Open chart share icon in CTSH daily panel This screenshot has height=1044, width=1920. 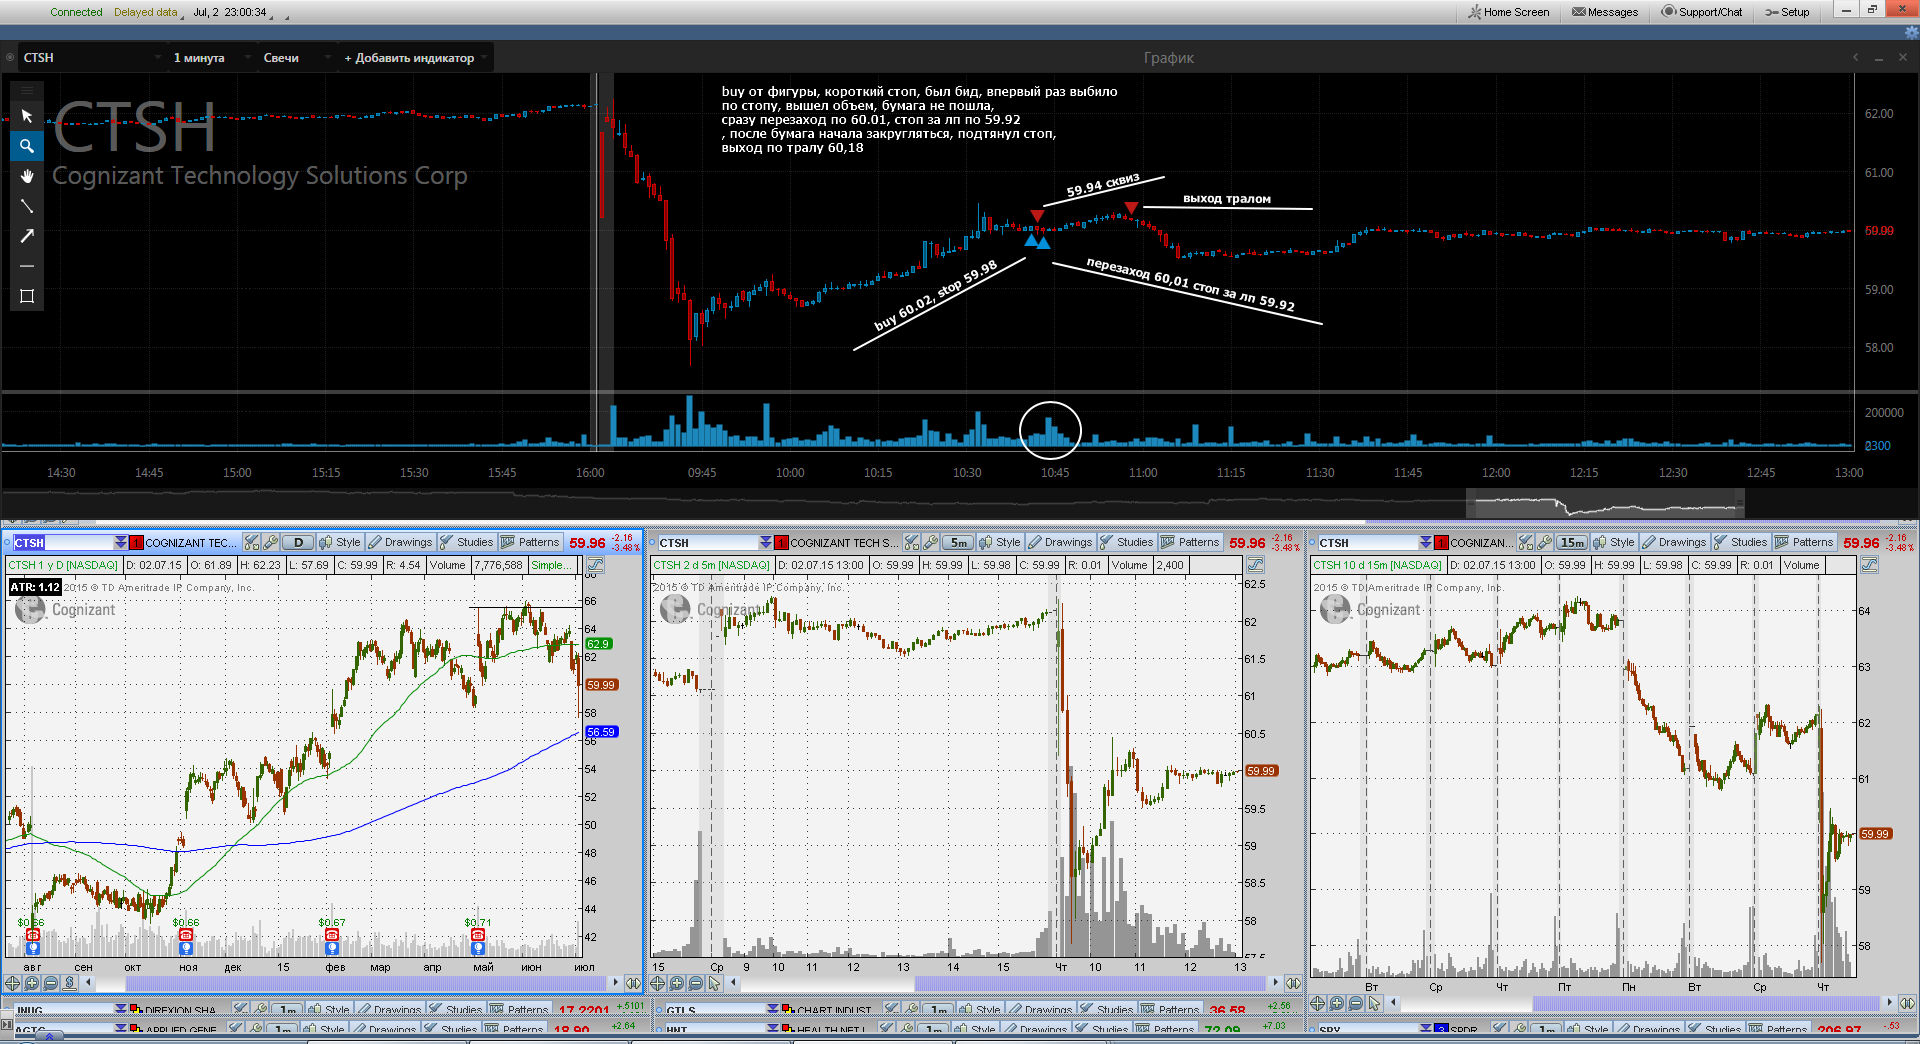595,565
